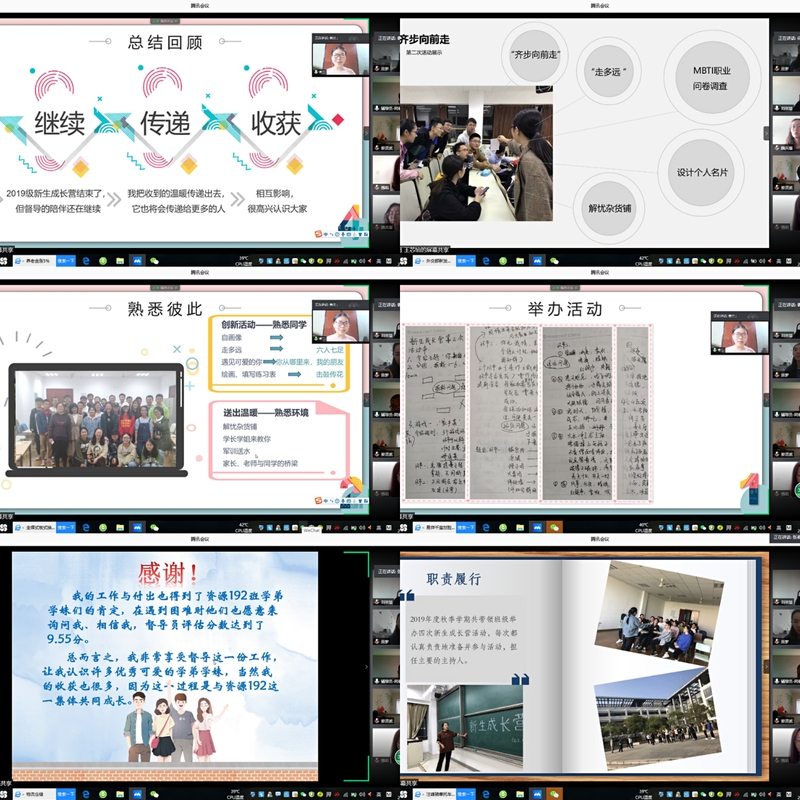Open Windows Start button under 熟悉彼此 slide

[x=4, y=527]
